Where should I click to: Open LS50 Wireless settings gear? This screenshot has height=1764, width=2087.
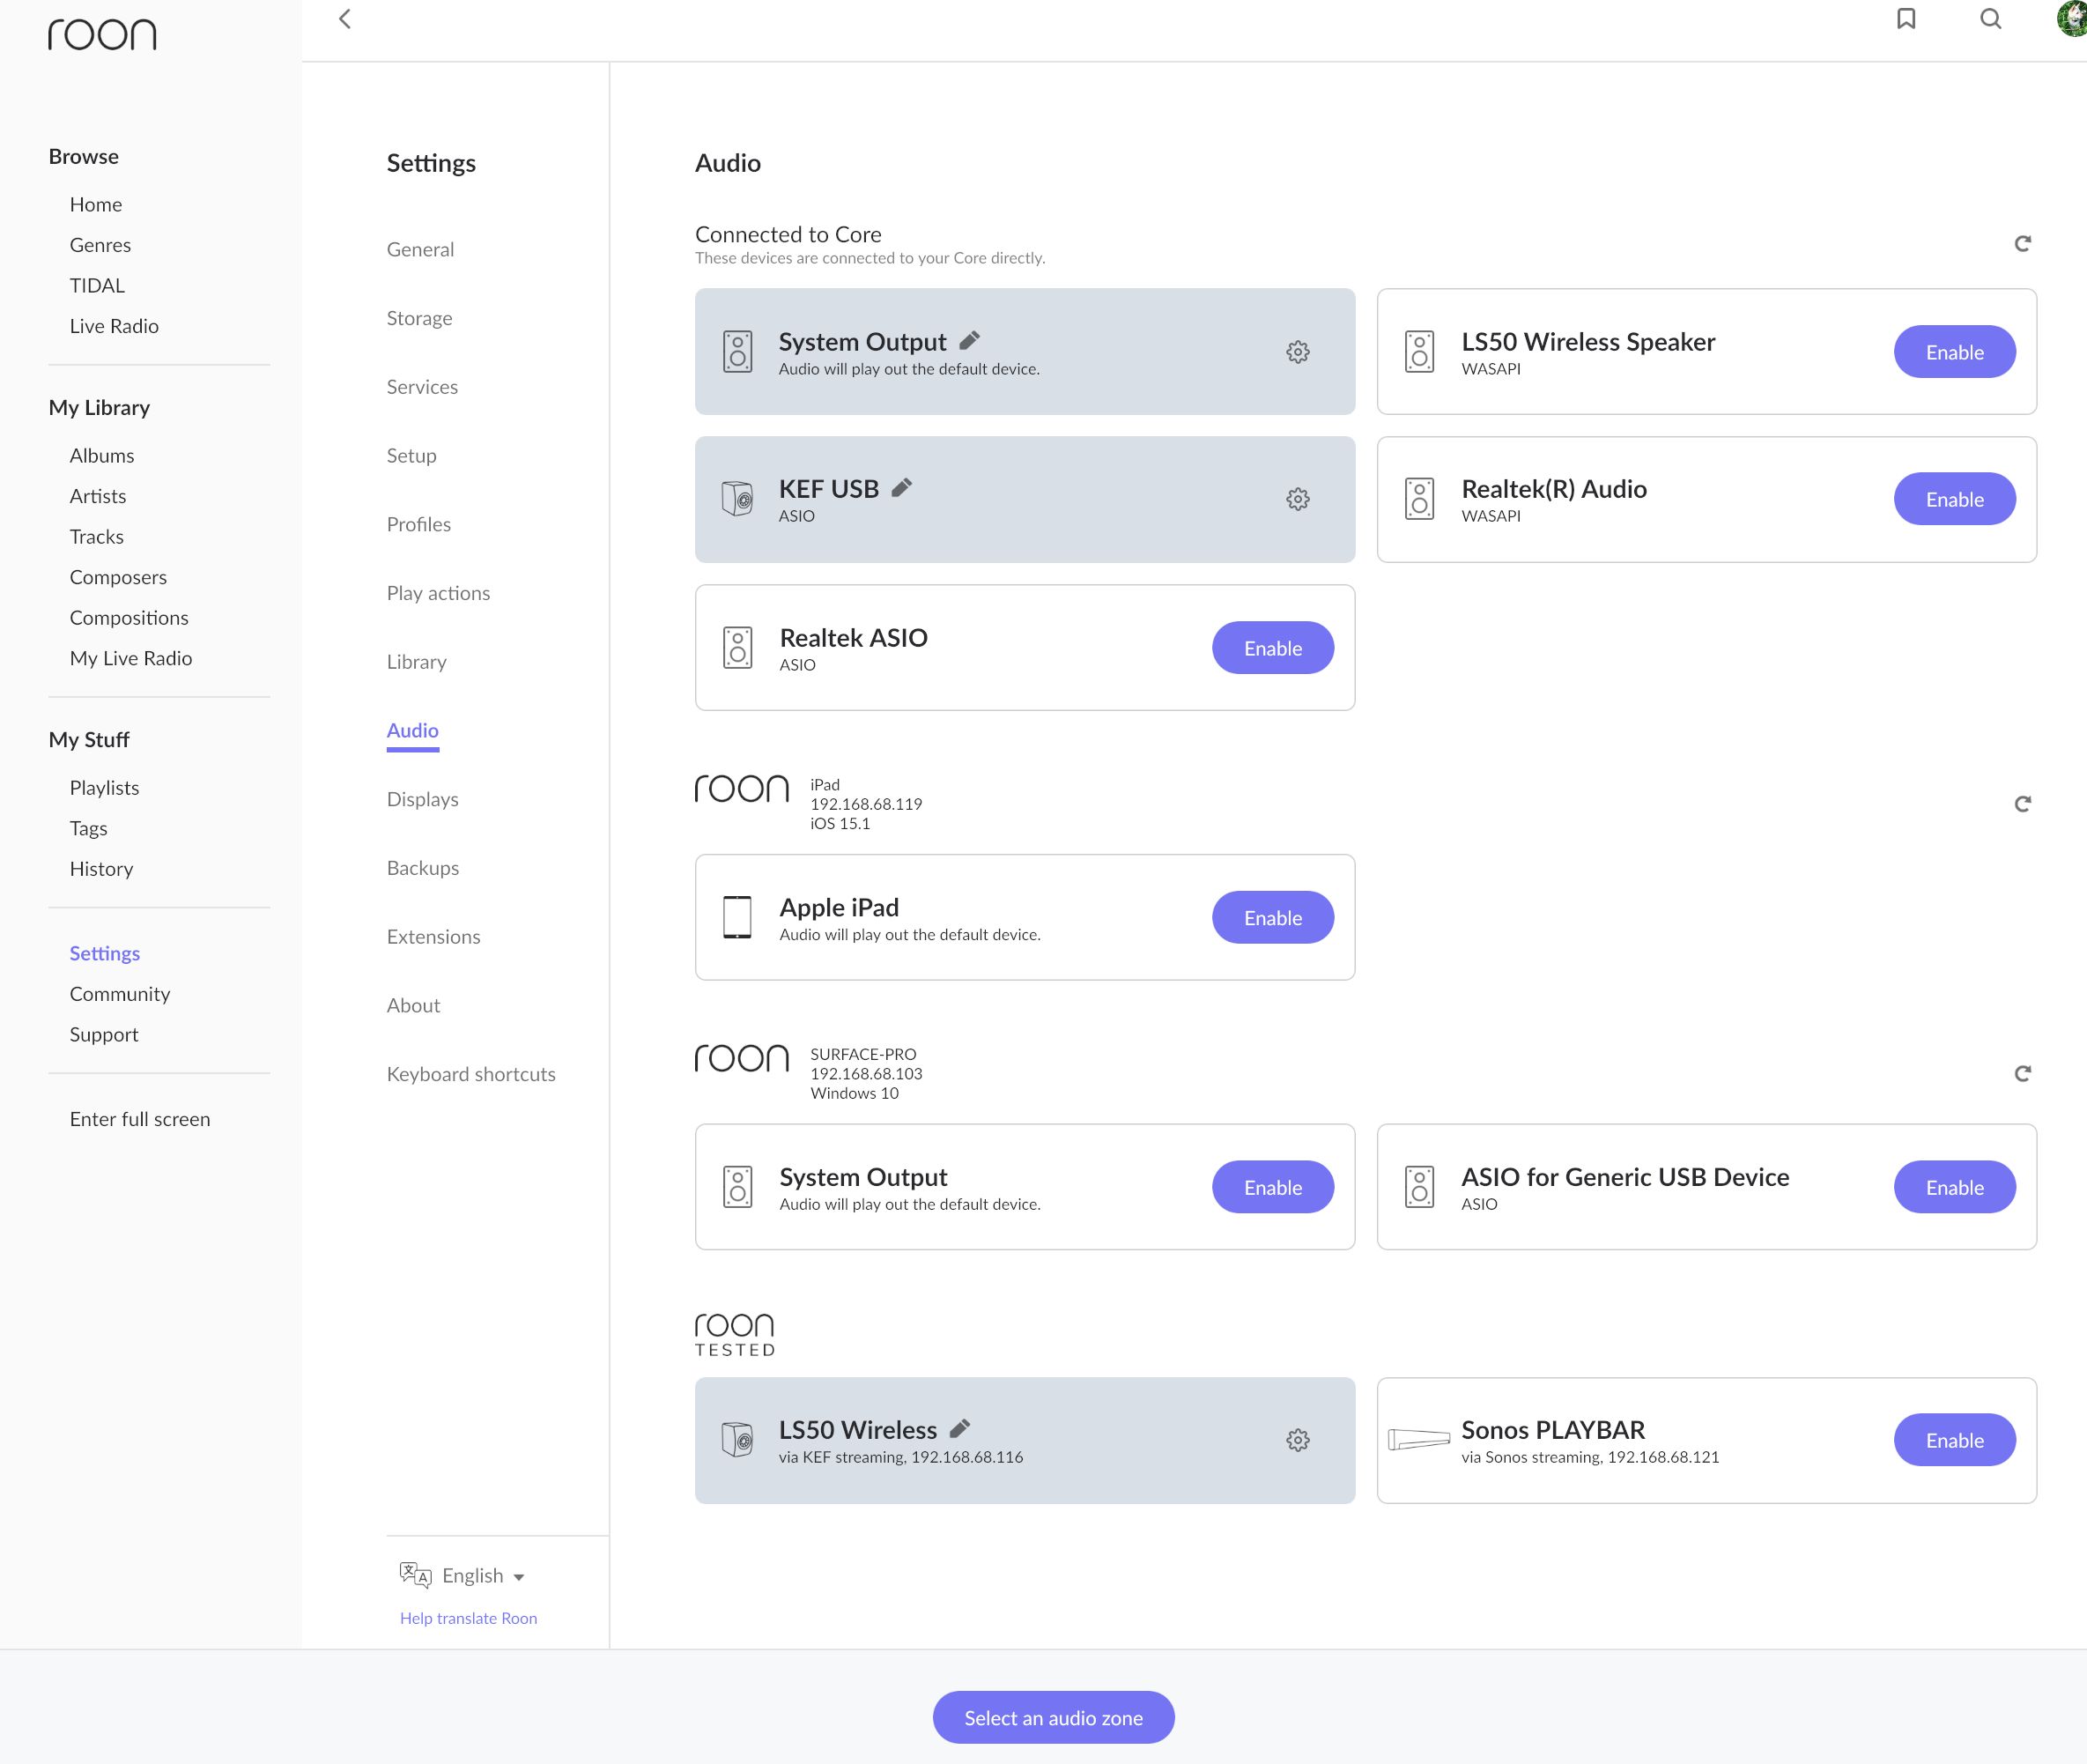[1297, 1440]
